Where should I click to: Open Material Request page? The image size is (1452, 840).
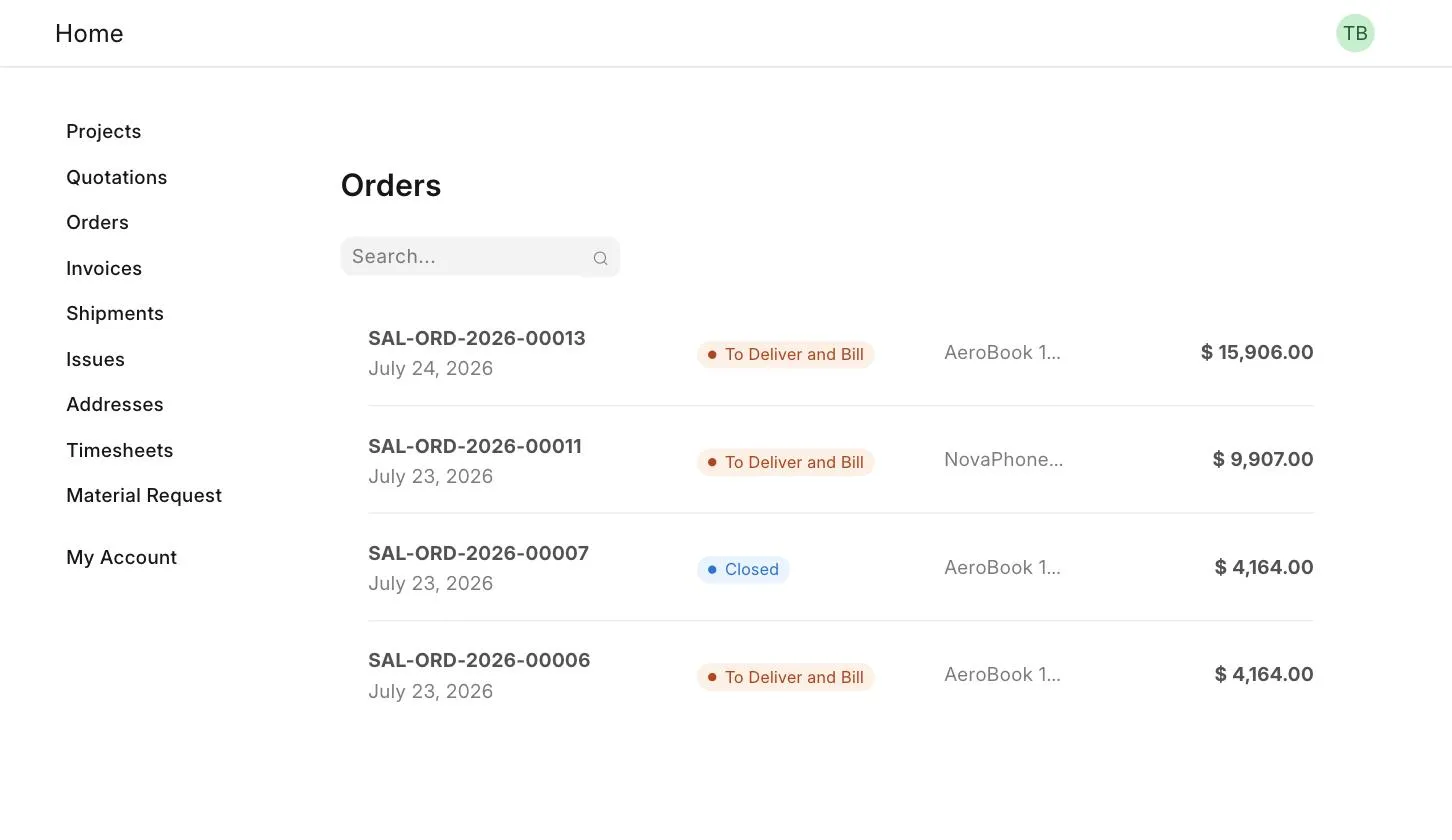pyautogui.click(x=144, y=496)
